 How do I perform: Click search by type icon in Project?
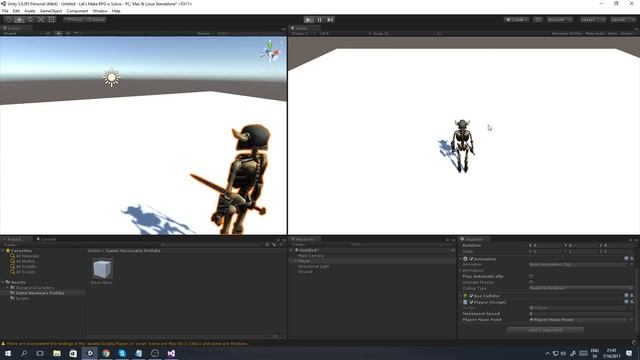268,244
